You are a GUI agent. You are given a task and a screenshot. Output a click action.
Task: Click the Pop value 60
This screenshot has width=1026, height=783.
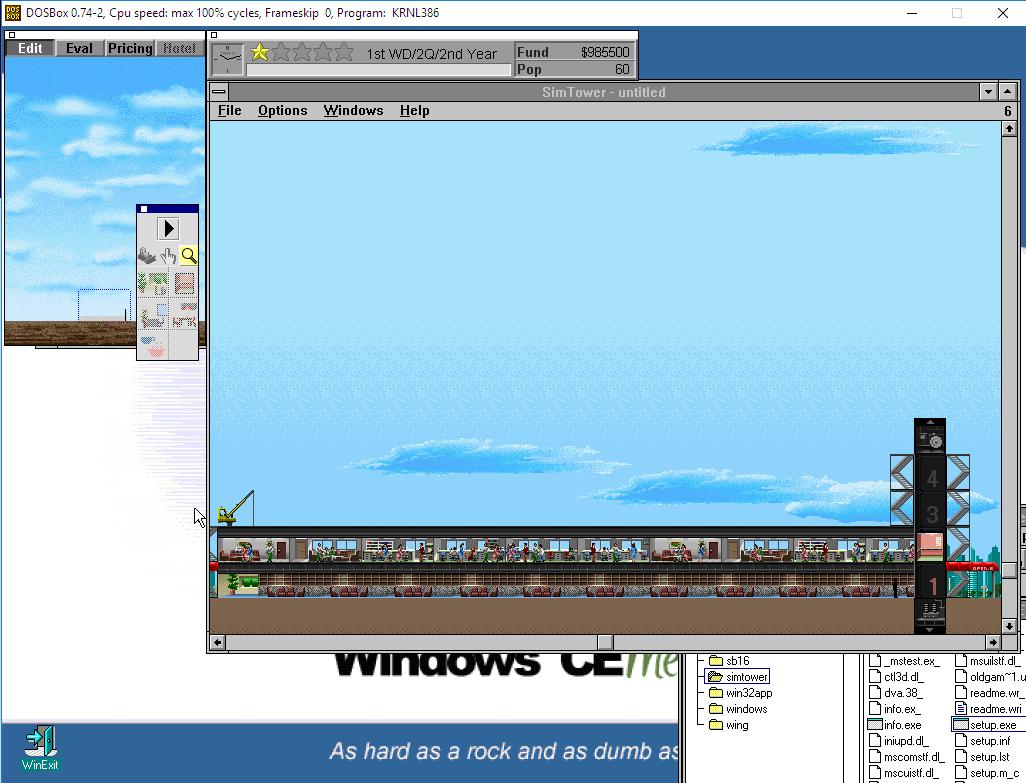coord(622,69)
